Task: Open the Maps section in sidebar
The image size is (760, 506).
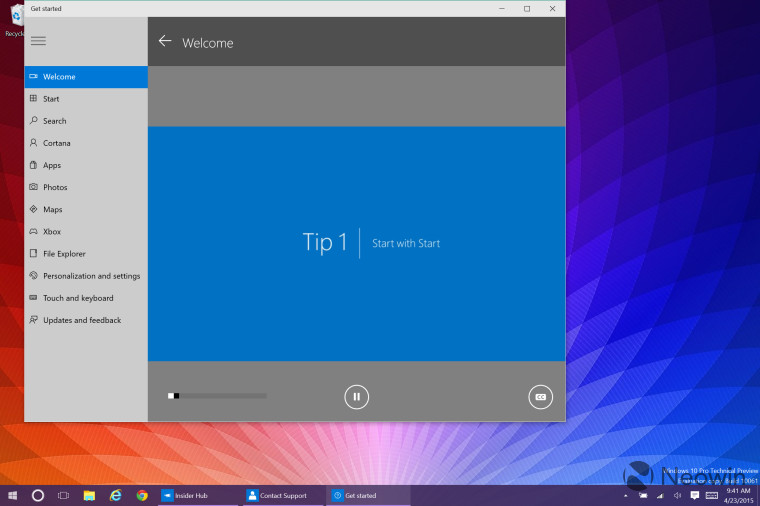Action: [x=86, y=209]
